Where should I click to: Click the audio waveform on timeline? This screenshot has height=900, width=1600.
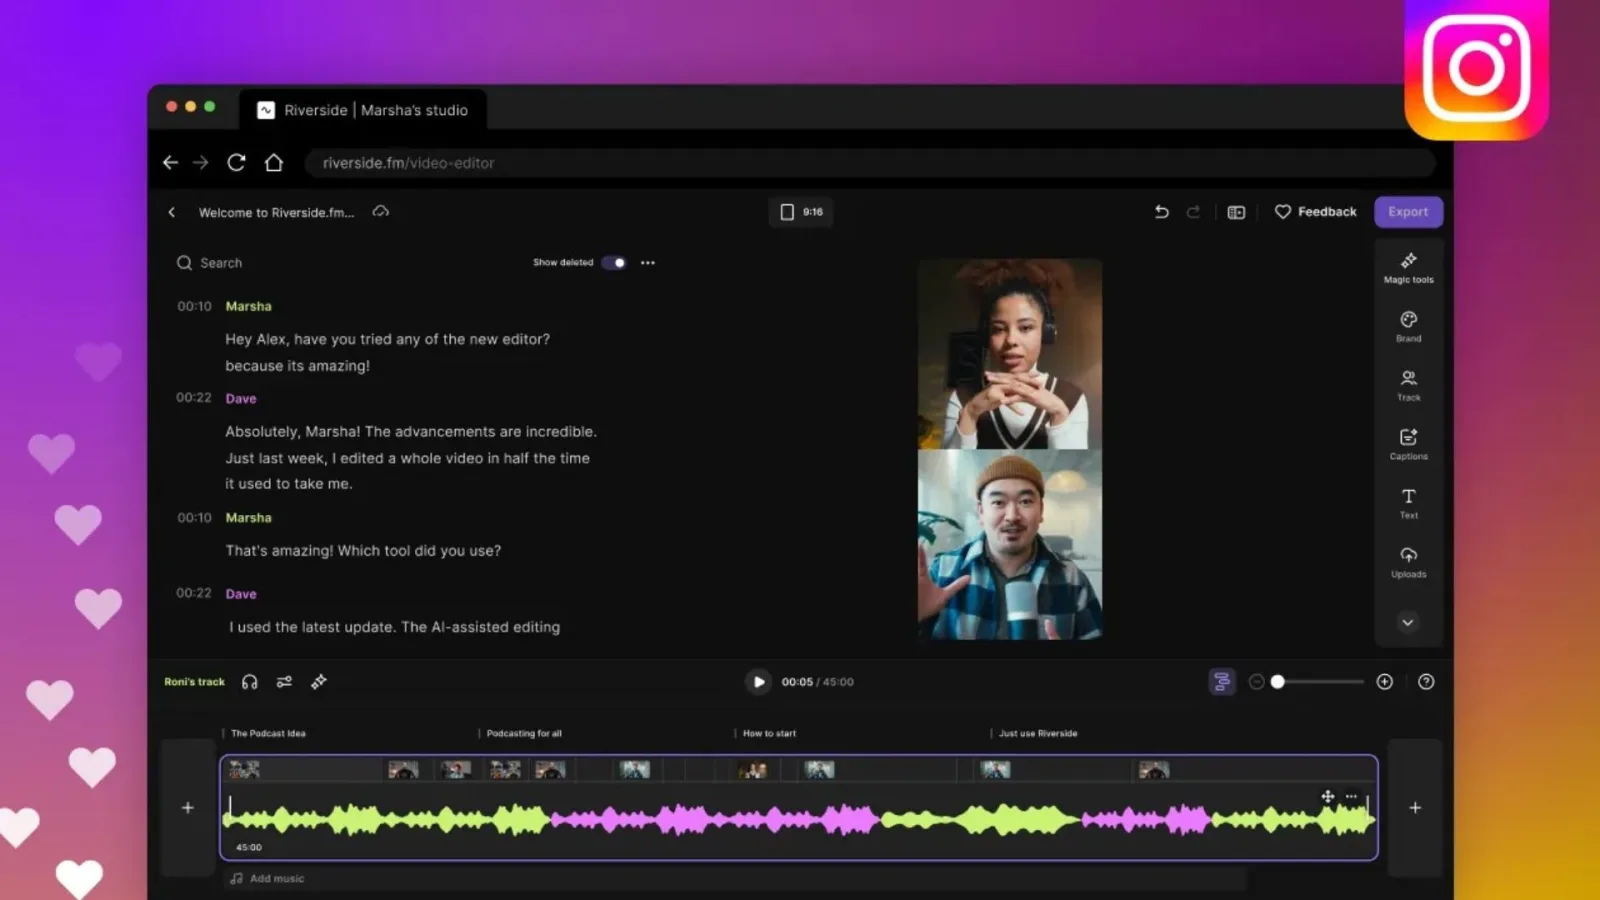798,820
